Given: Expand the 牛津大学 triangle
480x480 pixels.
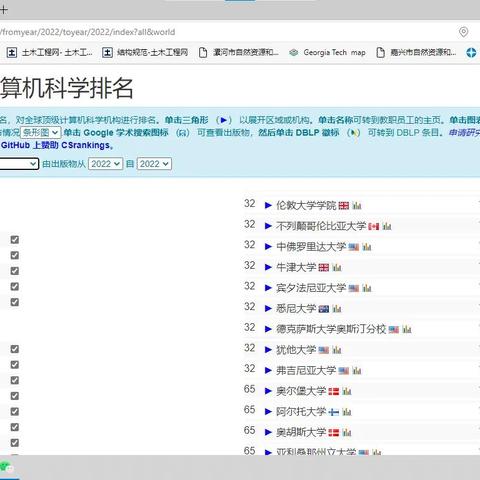Looking at the screenshot, I should pos(268,267).
